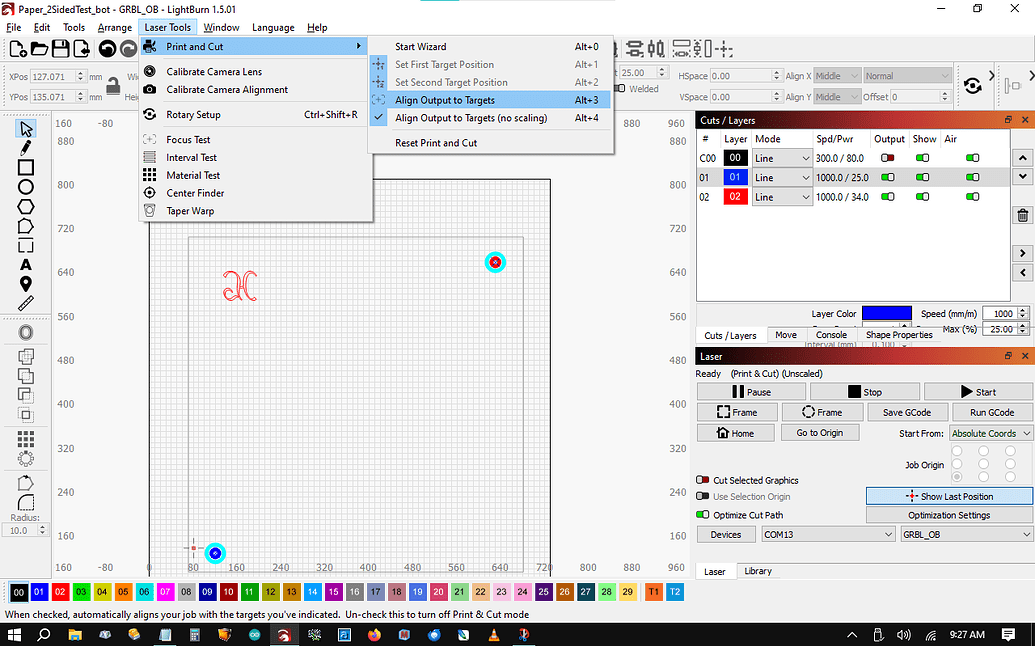This screenshot has width=1035, height=646.
Task: Open Mode dropdown for layer 01
Action: (x=782, y=178)
